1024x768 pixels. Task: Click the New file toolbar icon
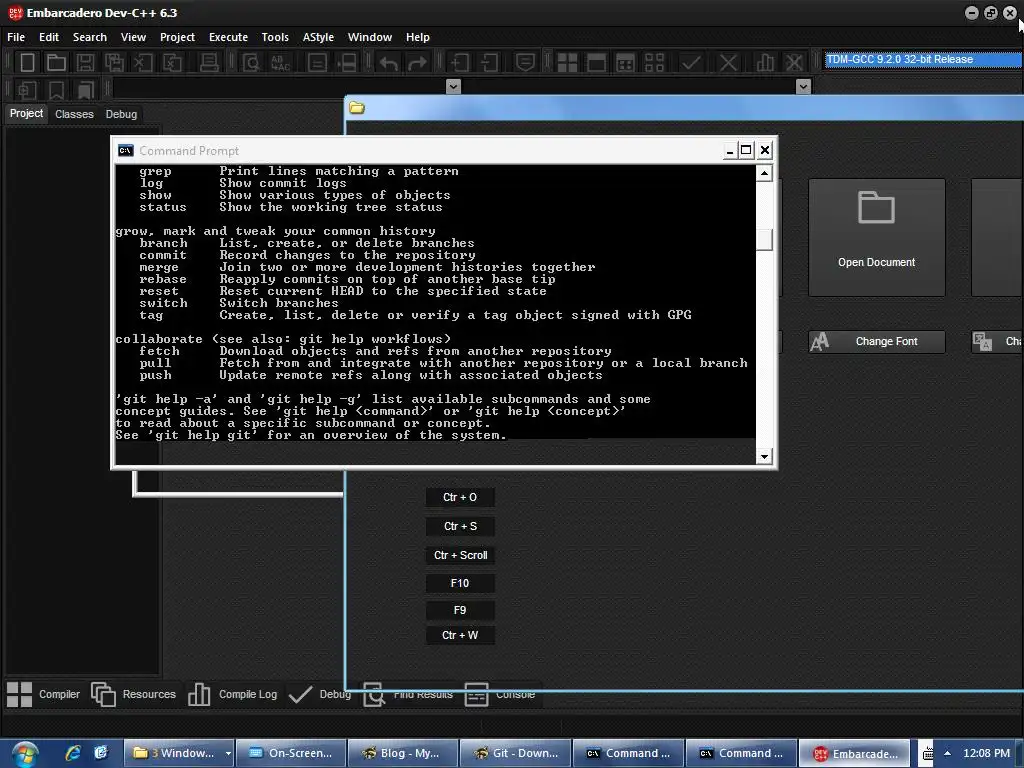(27, 63)
